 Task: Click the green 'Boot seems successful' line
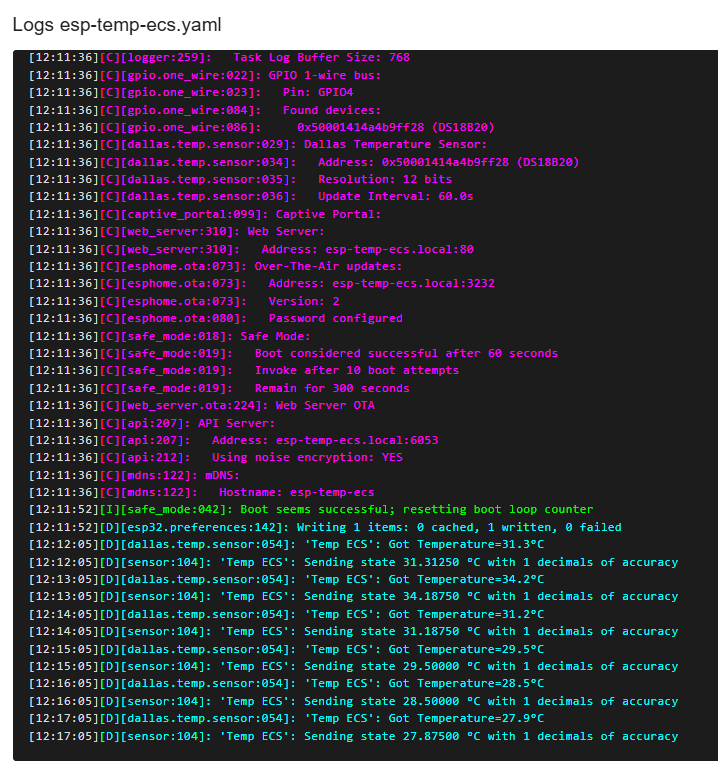click(311, 509)
